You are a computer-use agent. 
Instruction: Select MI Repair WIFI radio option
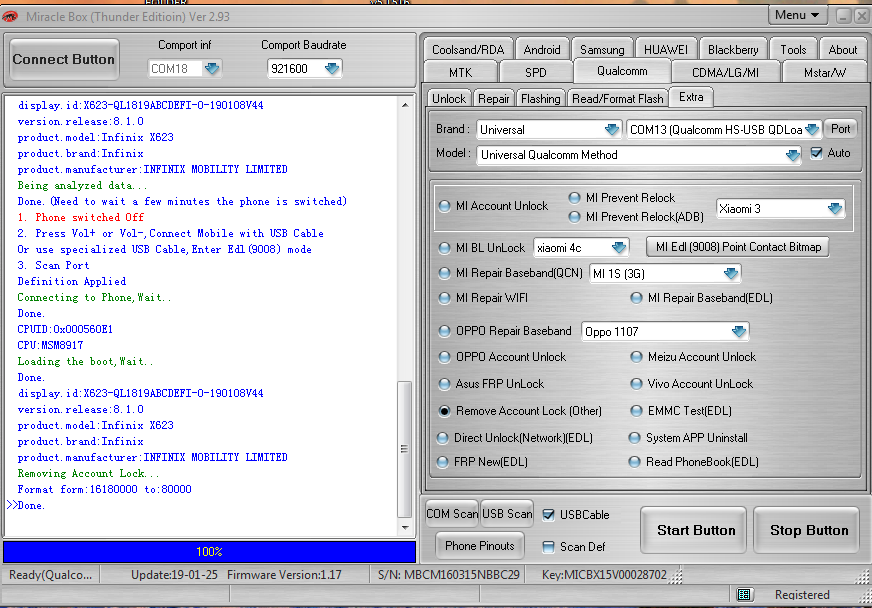pyautogui.click(x=444, y=298)
